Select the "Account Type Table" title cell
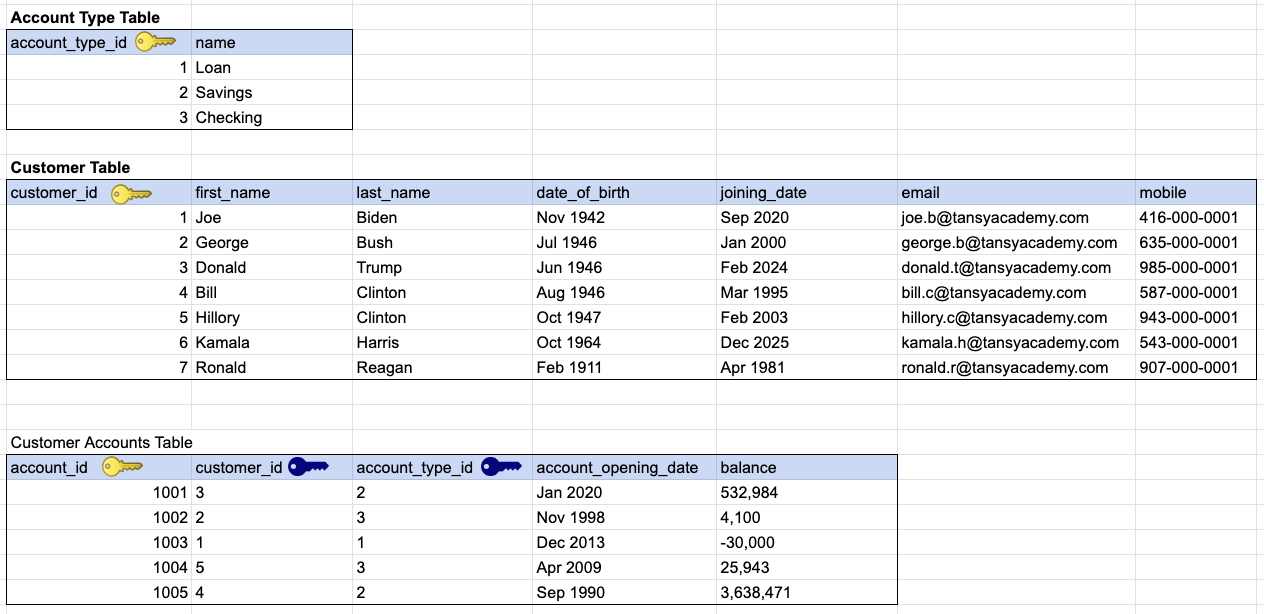Viewport: 1264px width, 614px height. (x=85, y=17)
